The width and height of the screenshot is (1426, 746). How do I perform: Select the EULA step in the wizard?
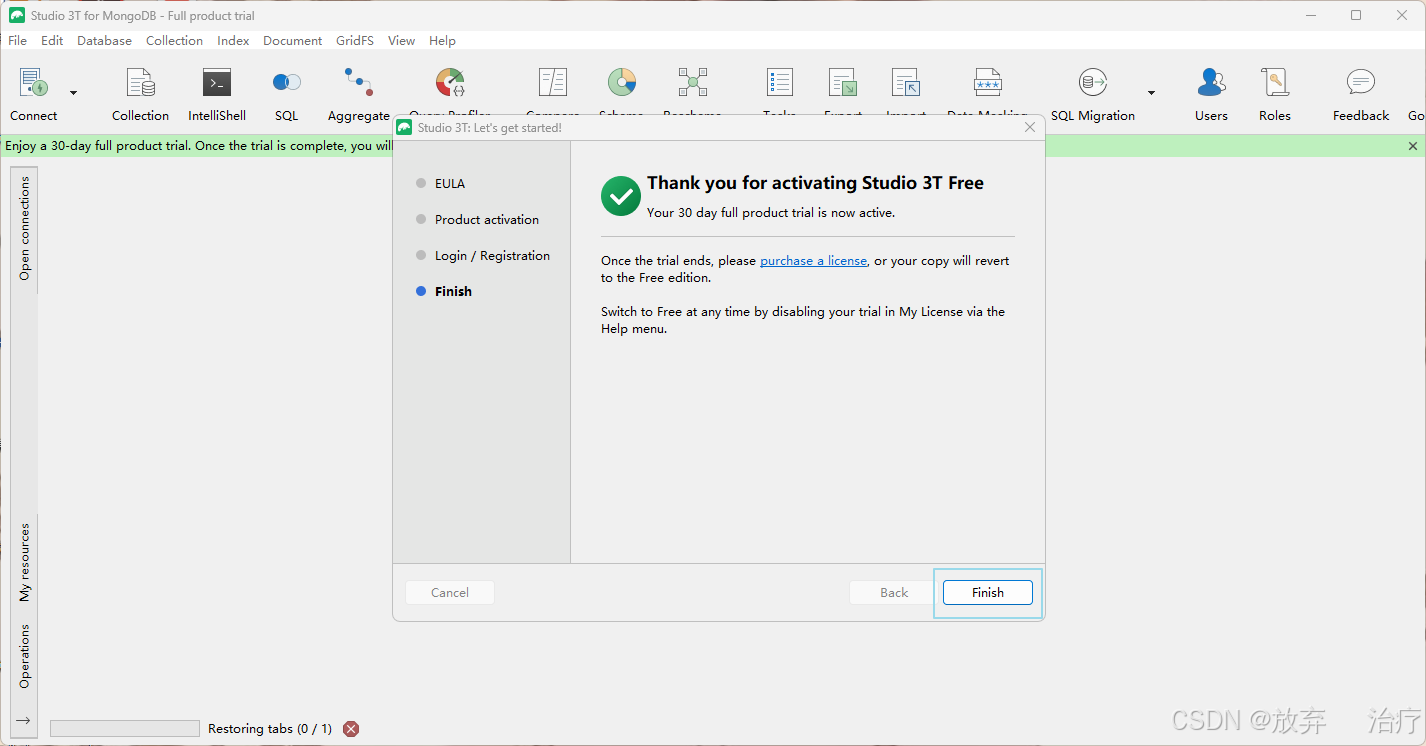point(450,184)
